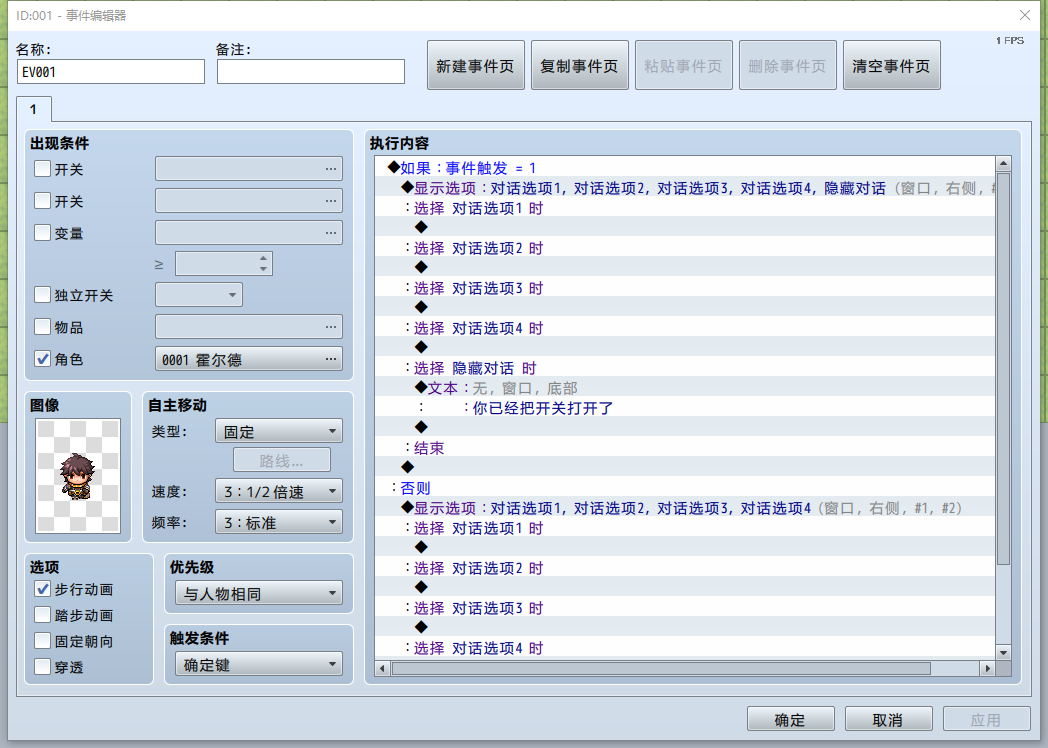Tick the 物品 condition checkbox
1048x748 pixels.
pyautogui.click(x=42, y=327)
